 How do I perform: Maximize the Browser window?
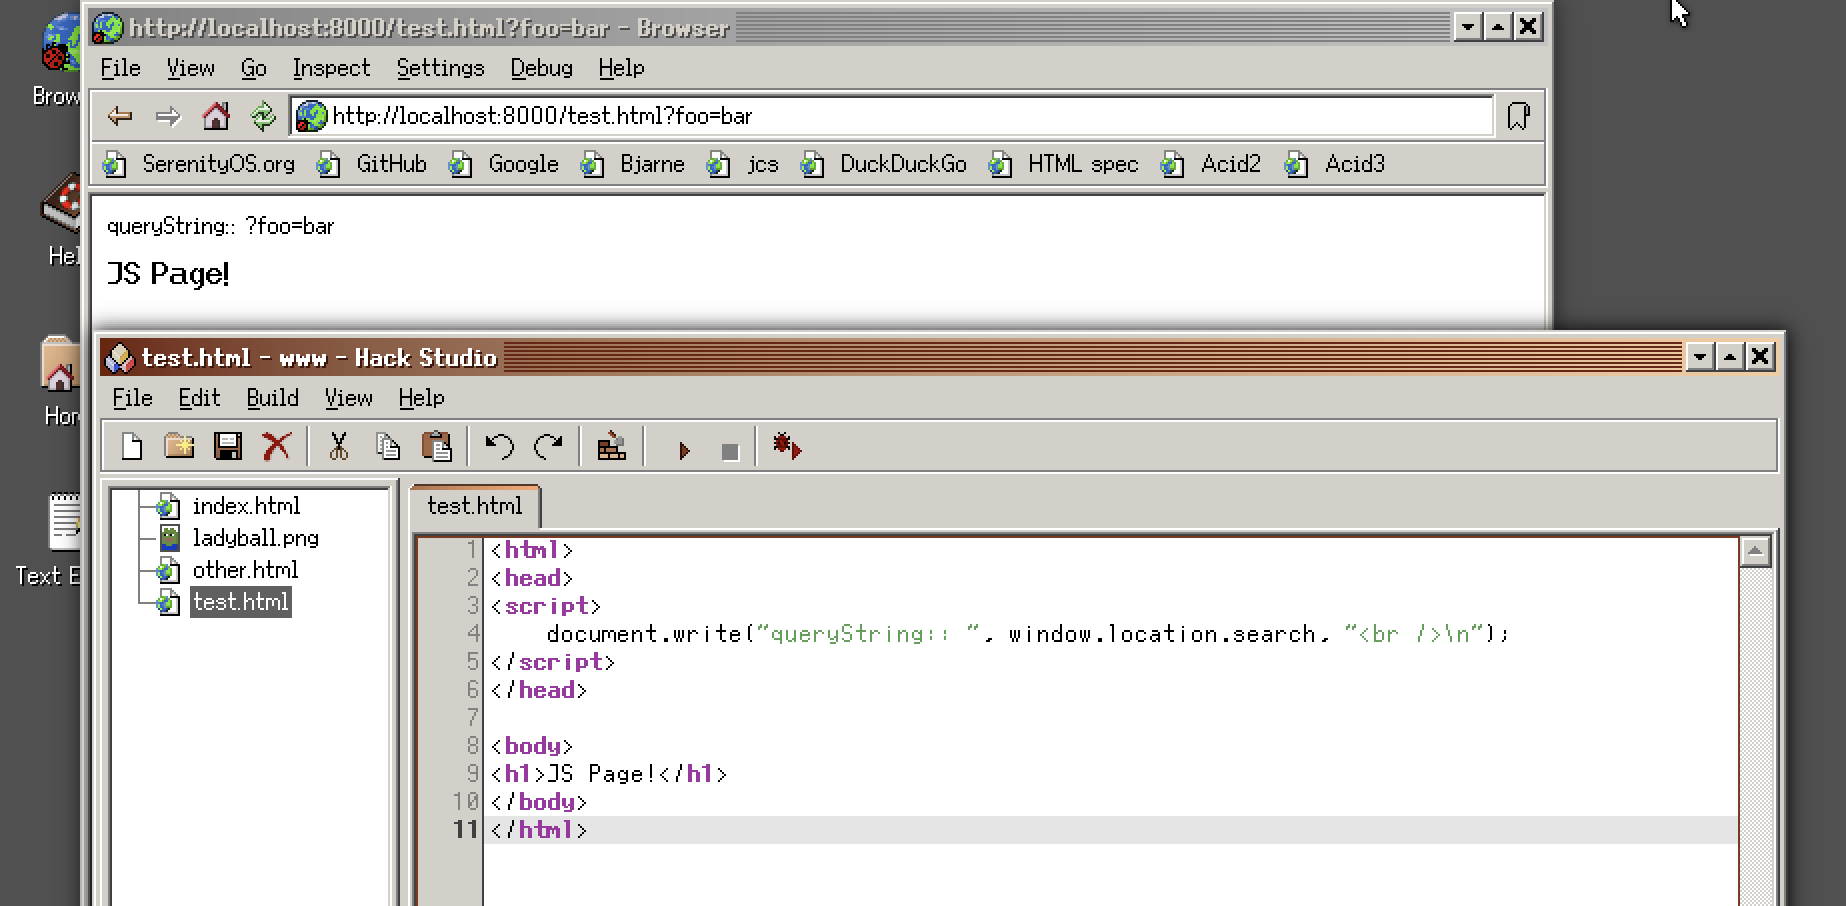point(1497,27)
